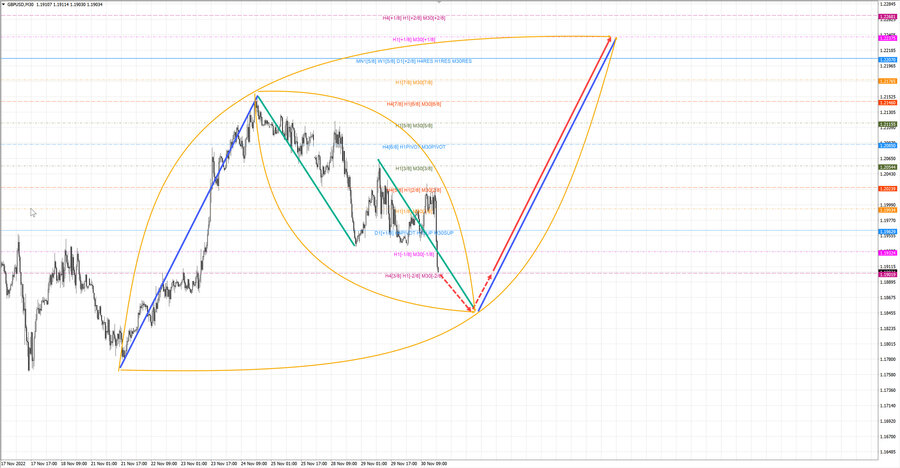Click the 1.17800 value on price scale

click(888, 359)
